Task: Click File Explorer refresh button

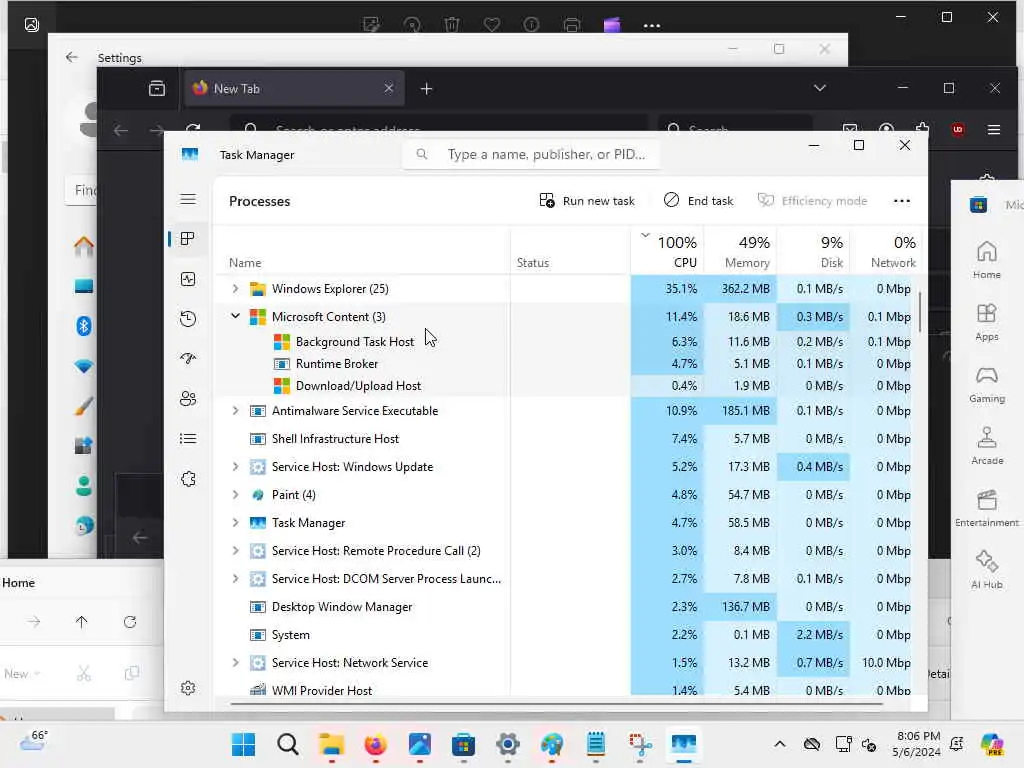Action: pyautogui.click(x=130, y=622)
